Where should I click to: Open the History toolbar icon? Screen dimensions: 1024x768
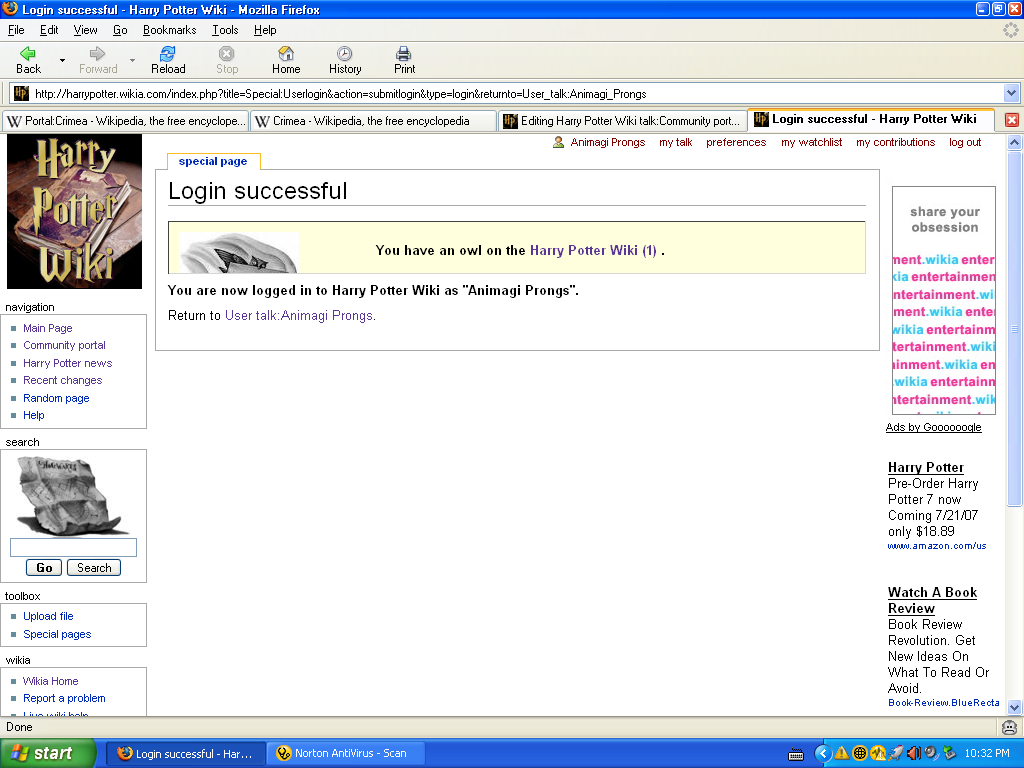(344, 54)
